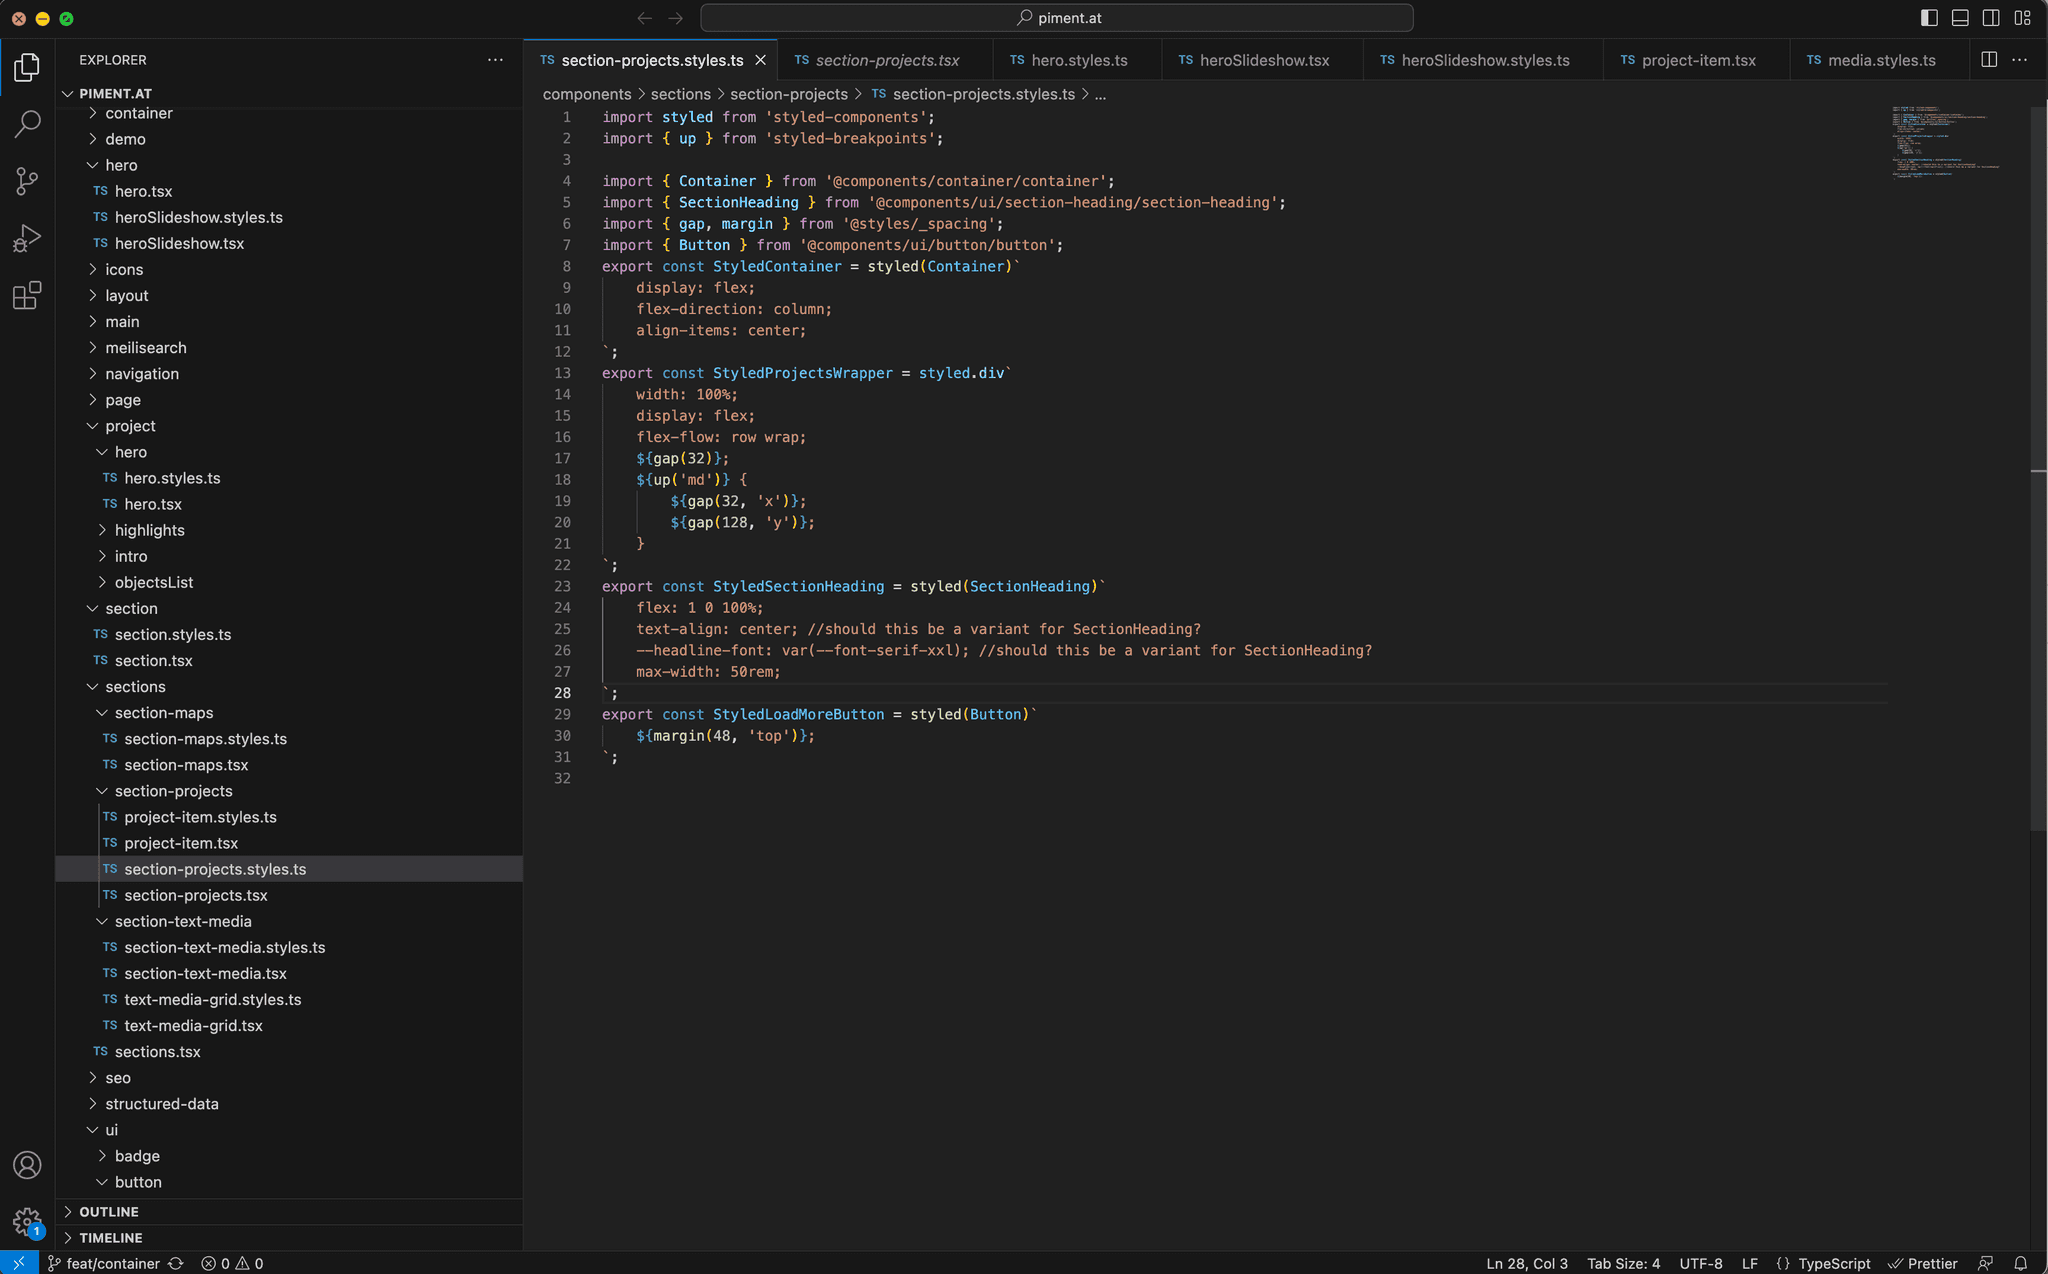The height and width of the screenshot is (1274, 2048).
Task: Expand the OUTLINE section
Action: pyautogui.click(x=108, y=1211)
